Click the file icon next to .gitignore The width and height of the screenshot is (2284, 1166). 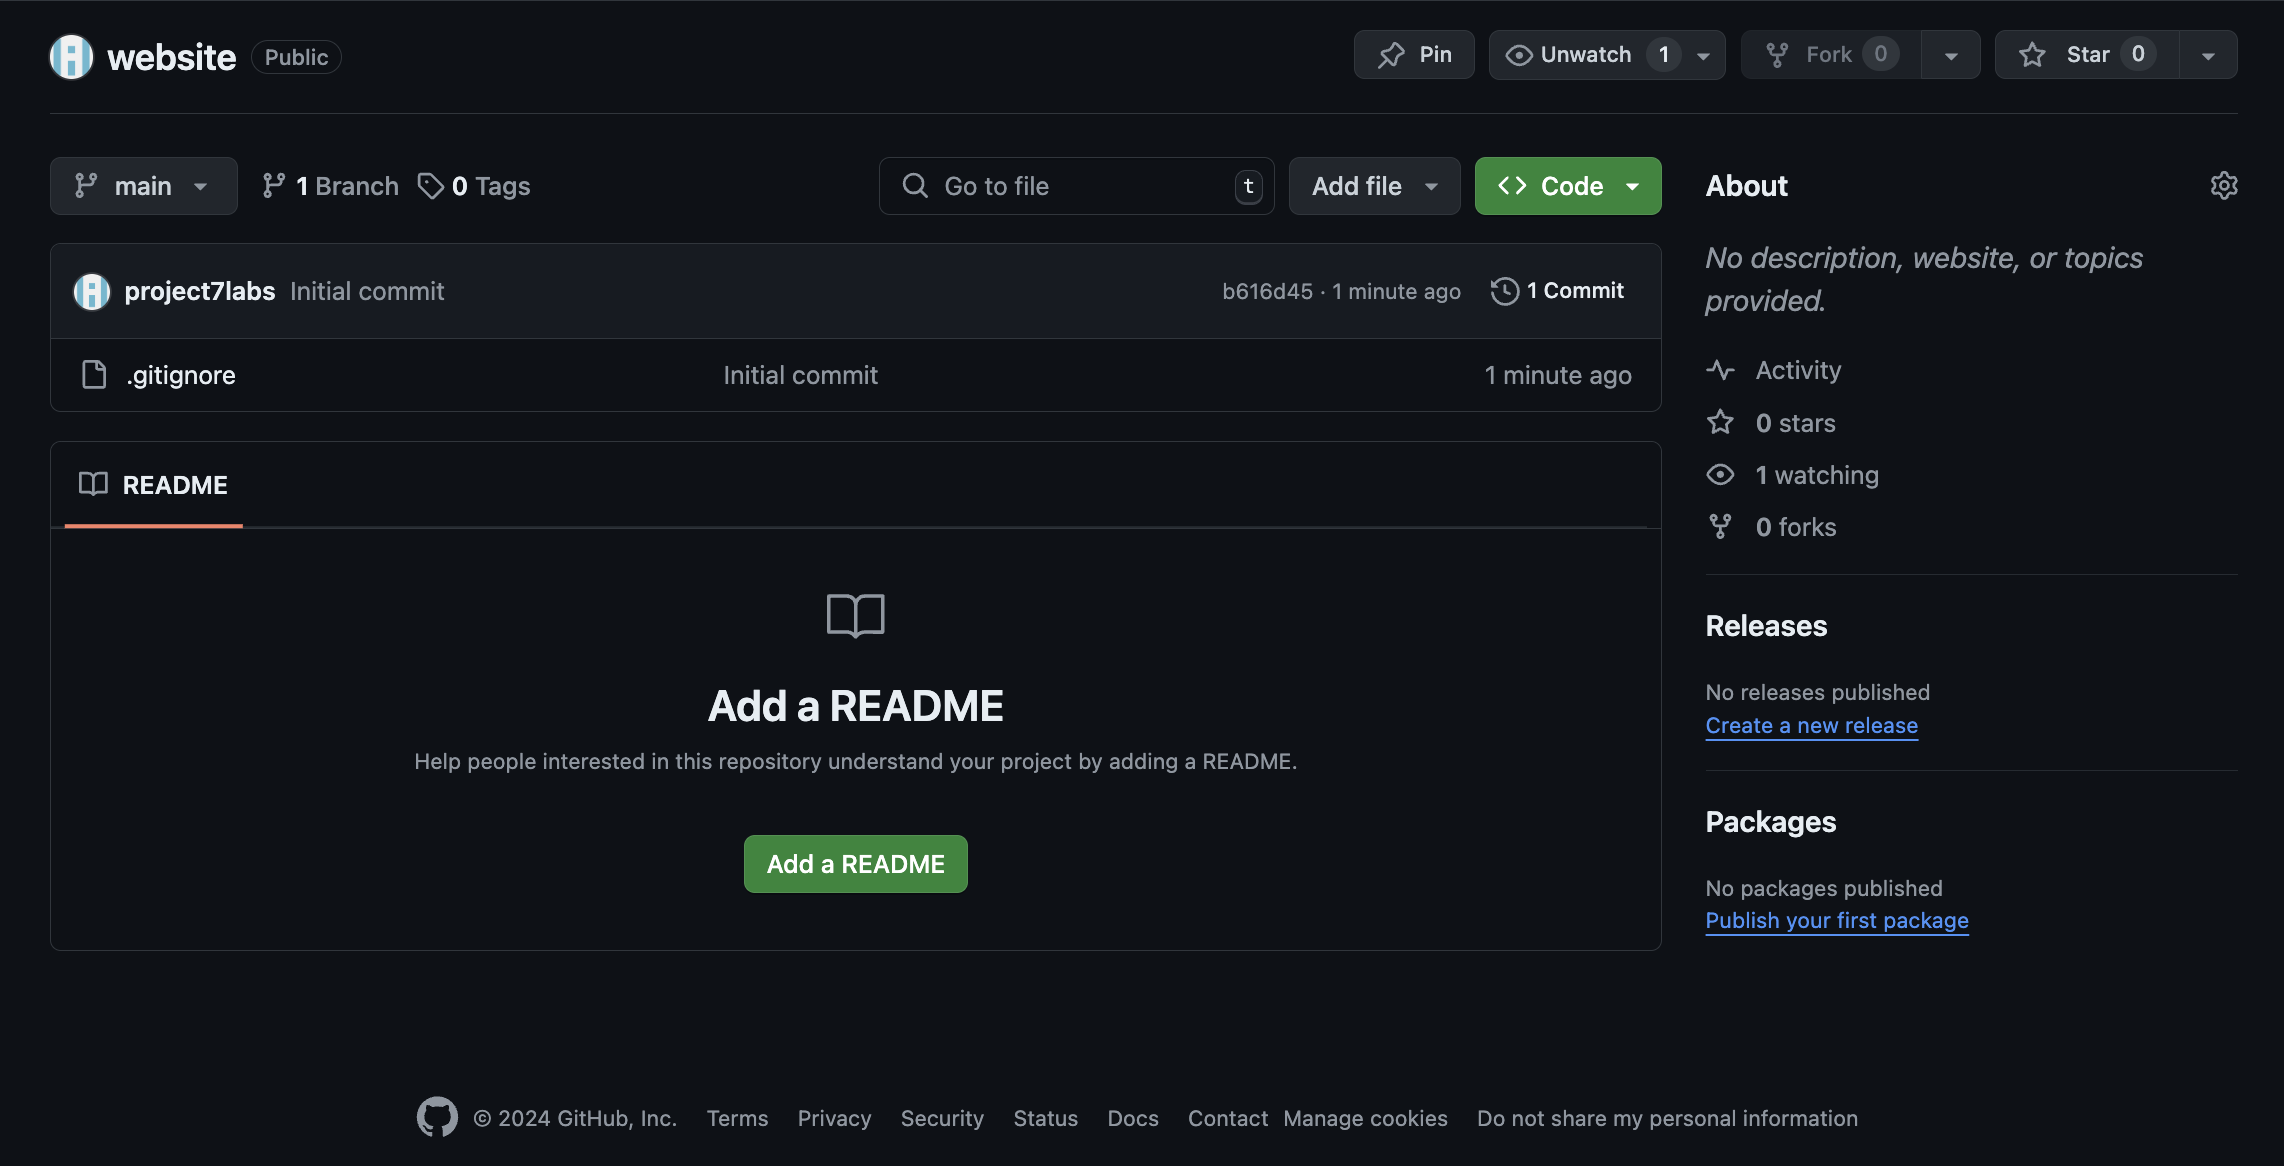coord(94,375)
